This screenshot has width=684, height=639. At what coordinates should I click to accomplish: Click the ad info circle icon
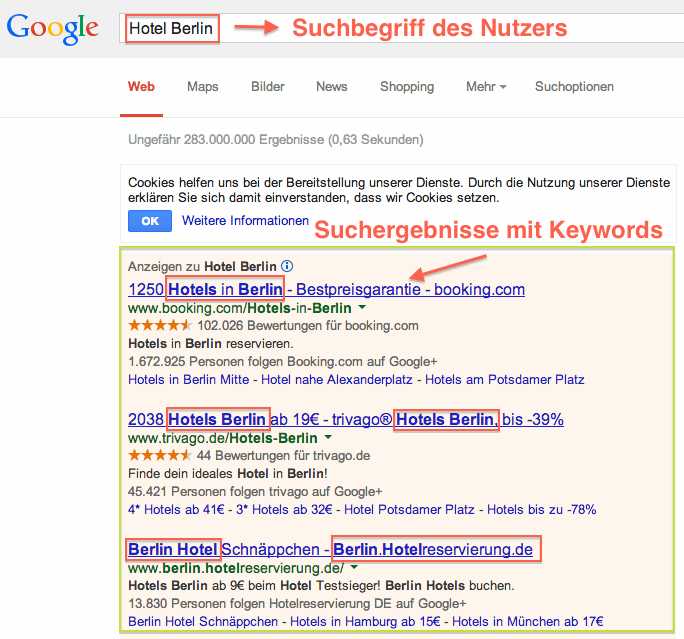(287, 266)
